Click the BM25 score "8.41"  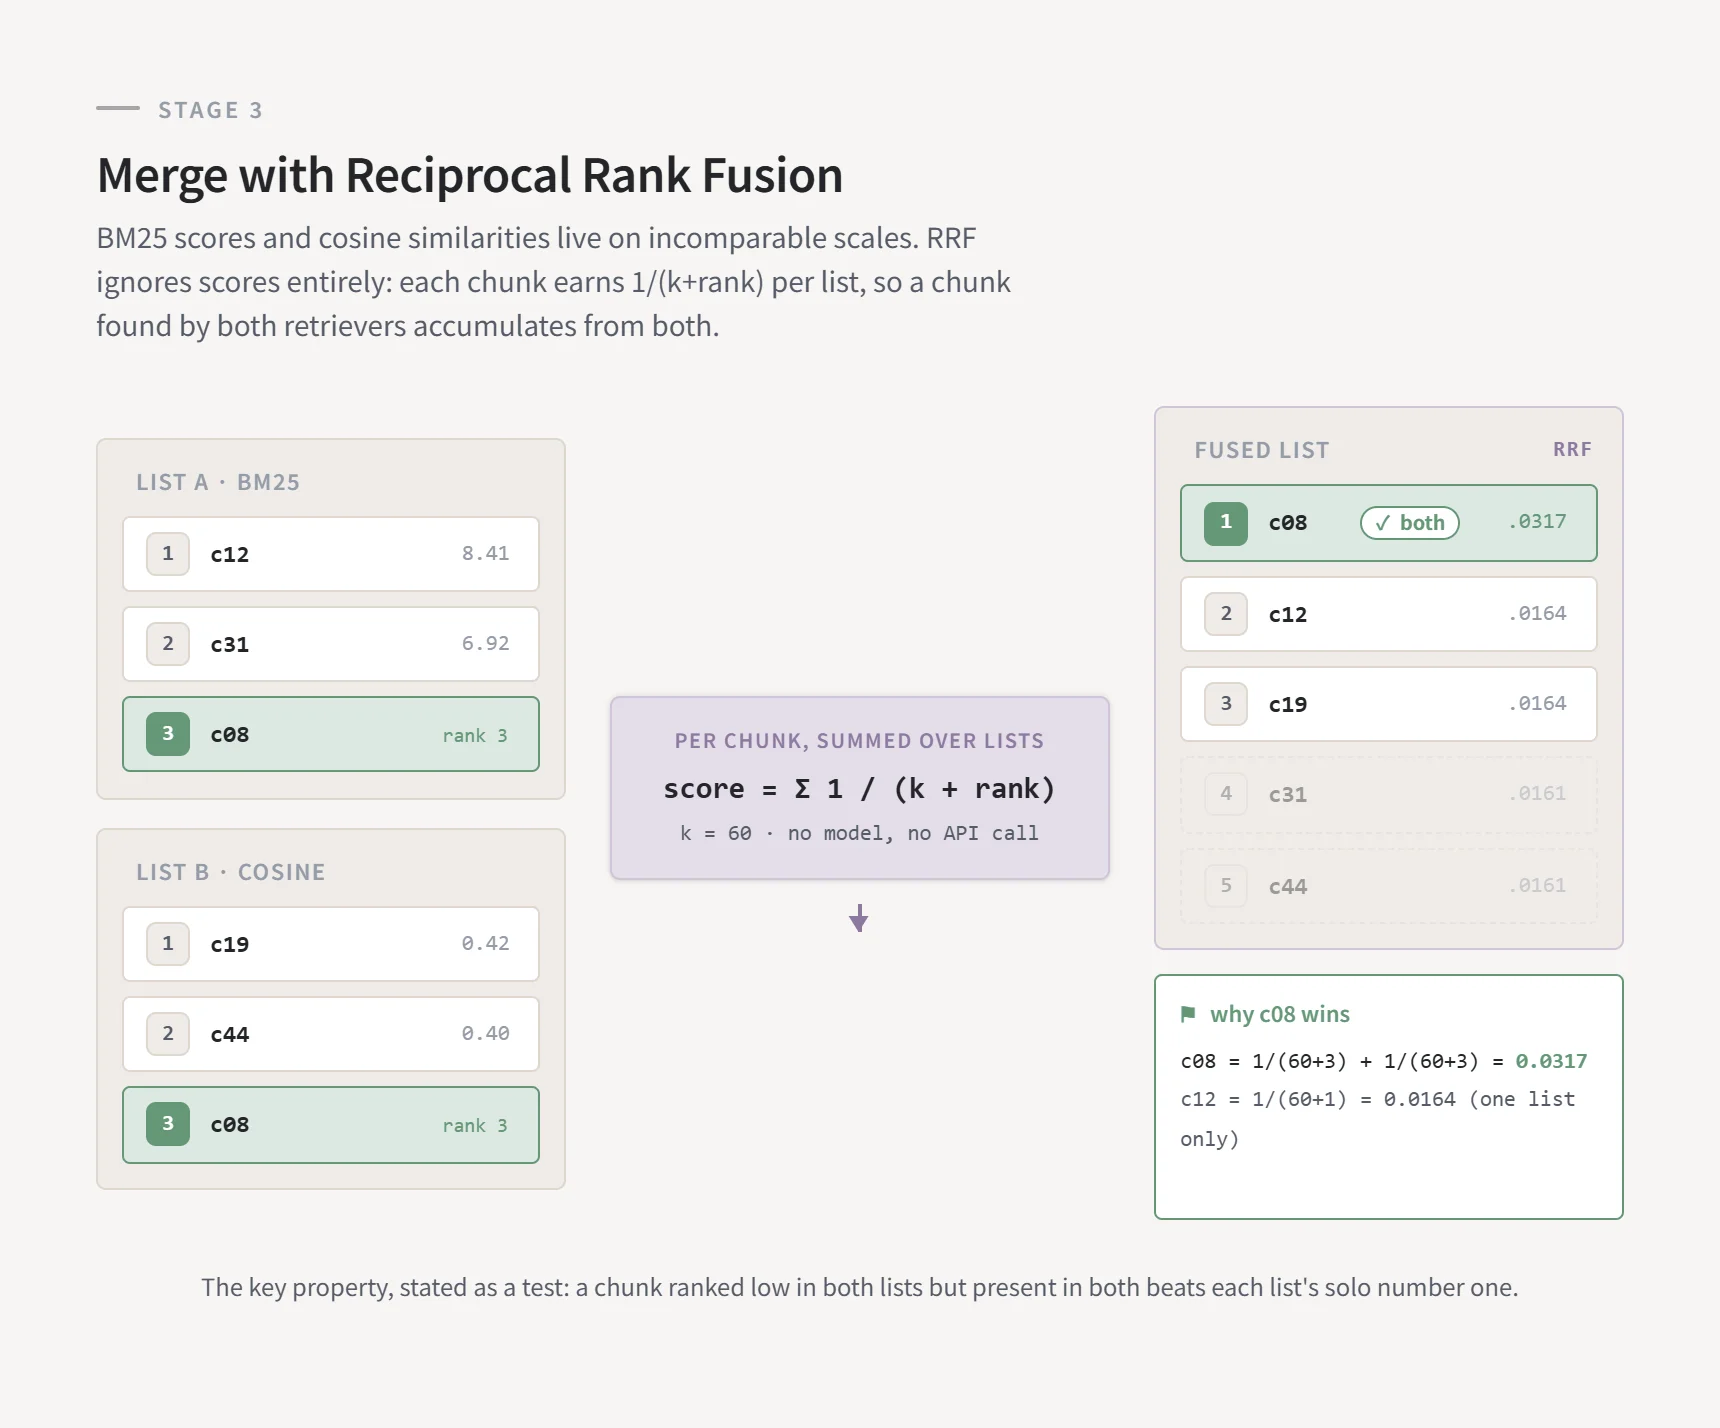click(x=485, y=553)
